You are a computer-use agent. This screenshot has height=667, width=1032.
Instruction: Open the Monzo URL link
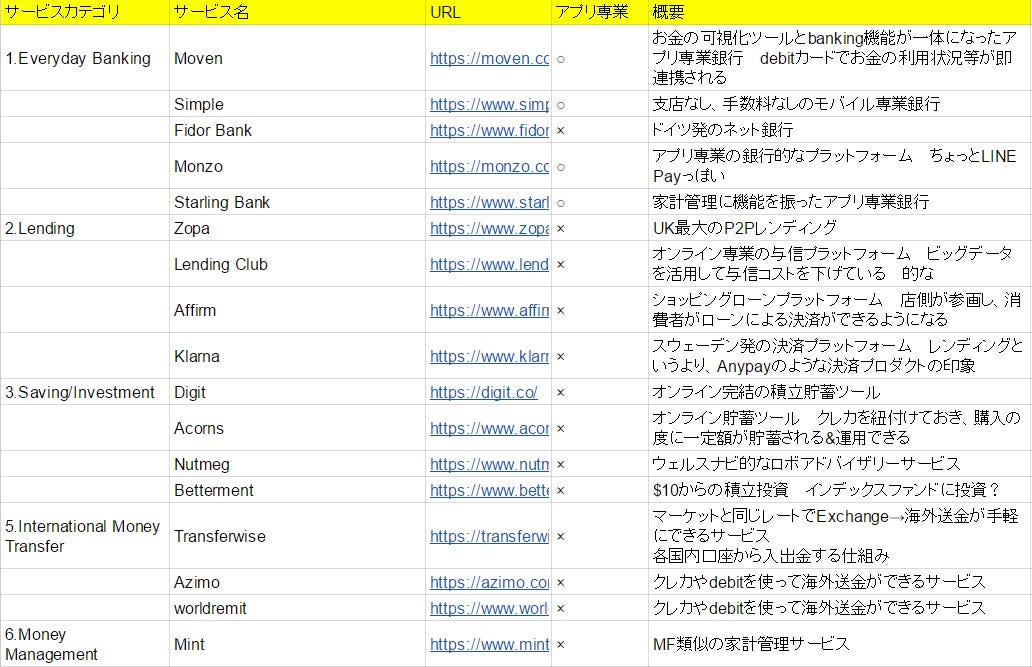click(489, 167)
